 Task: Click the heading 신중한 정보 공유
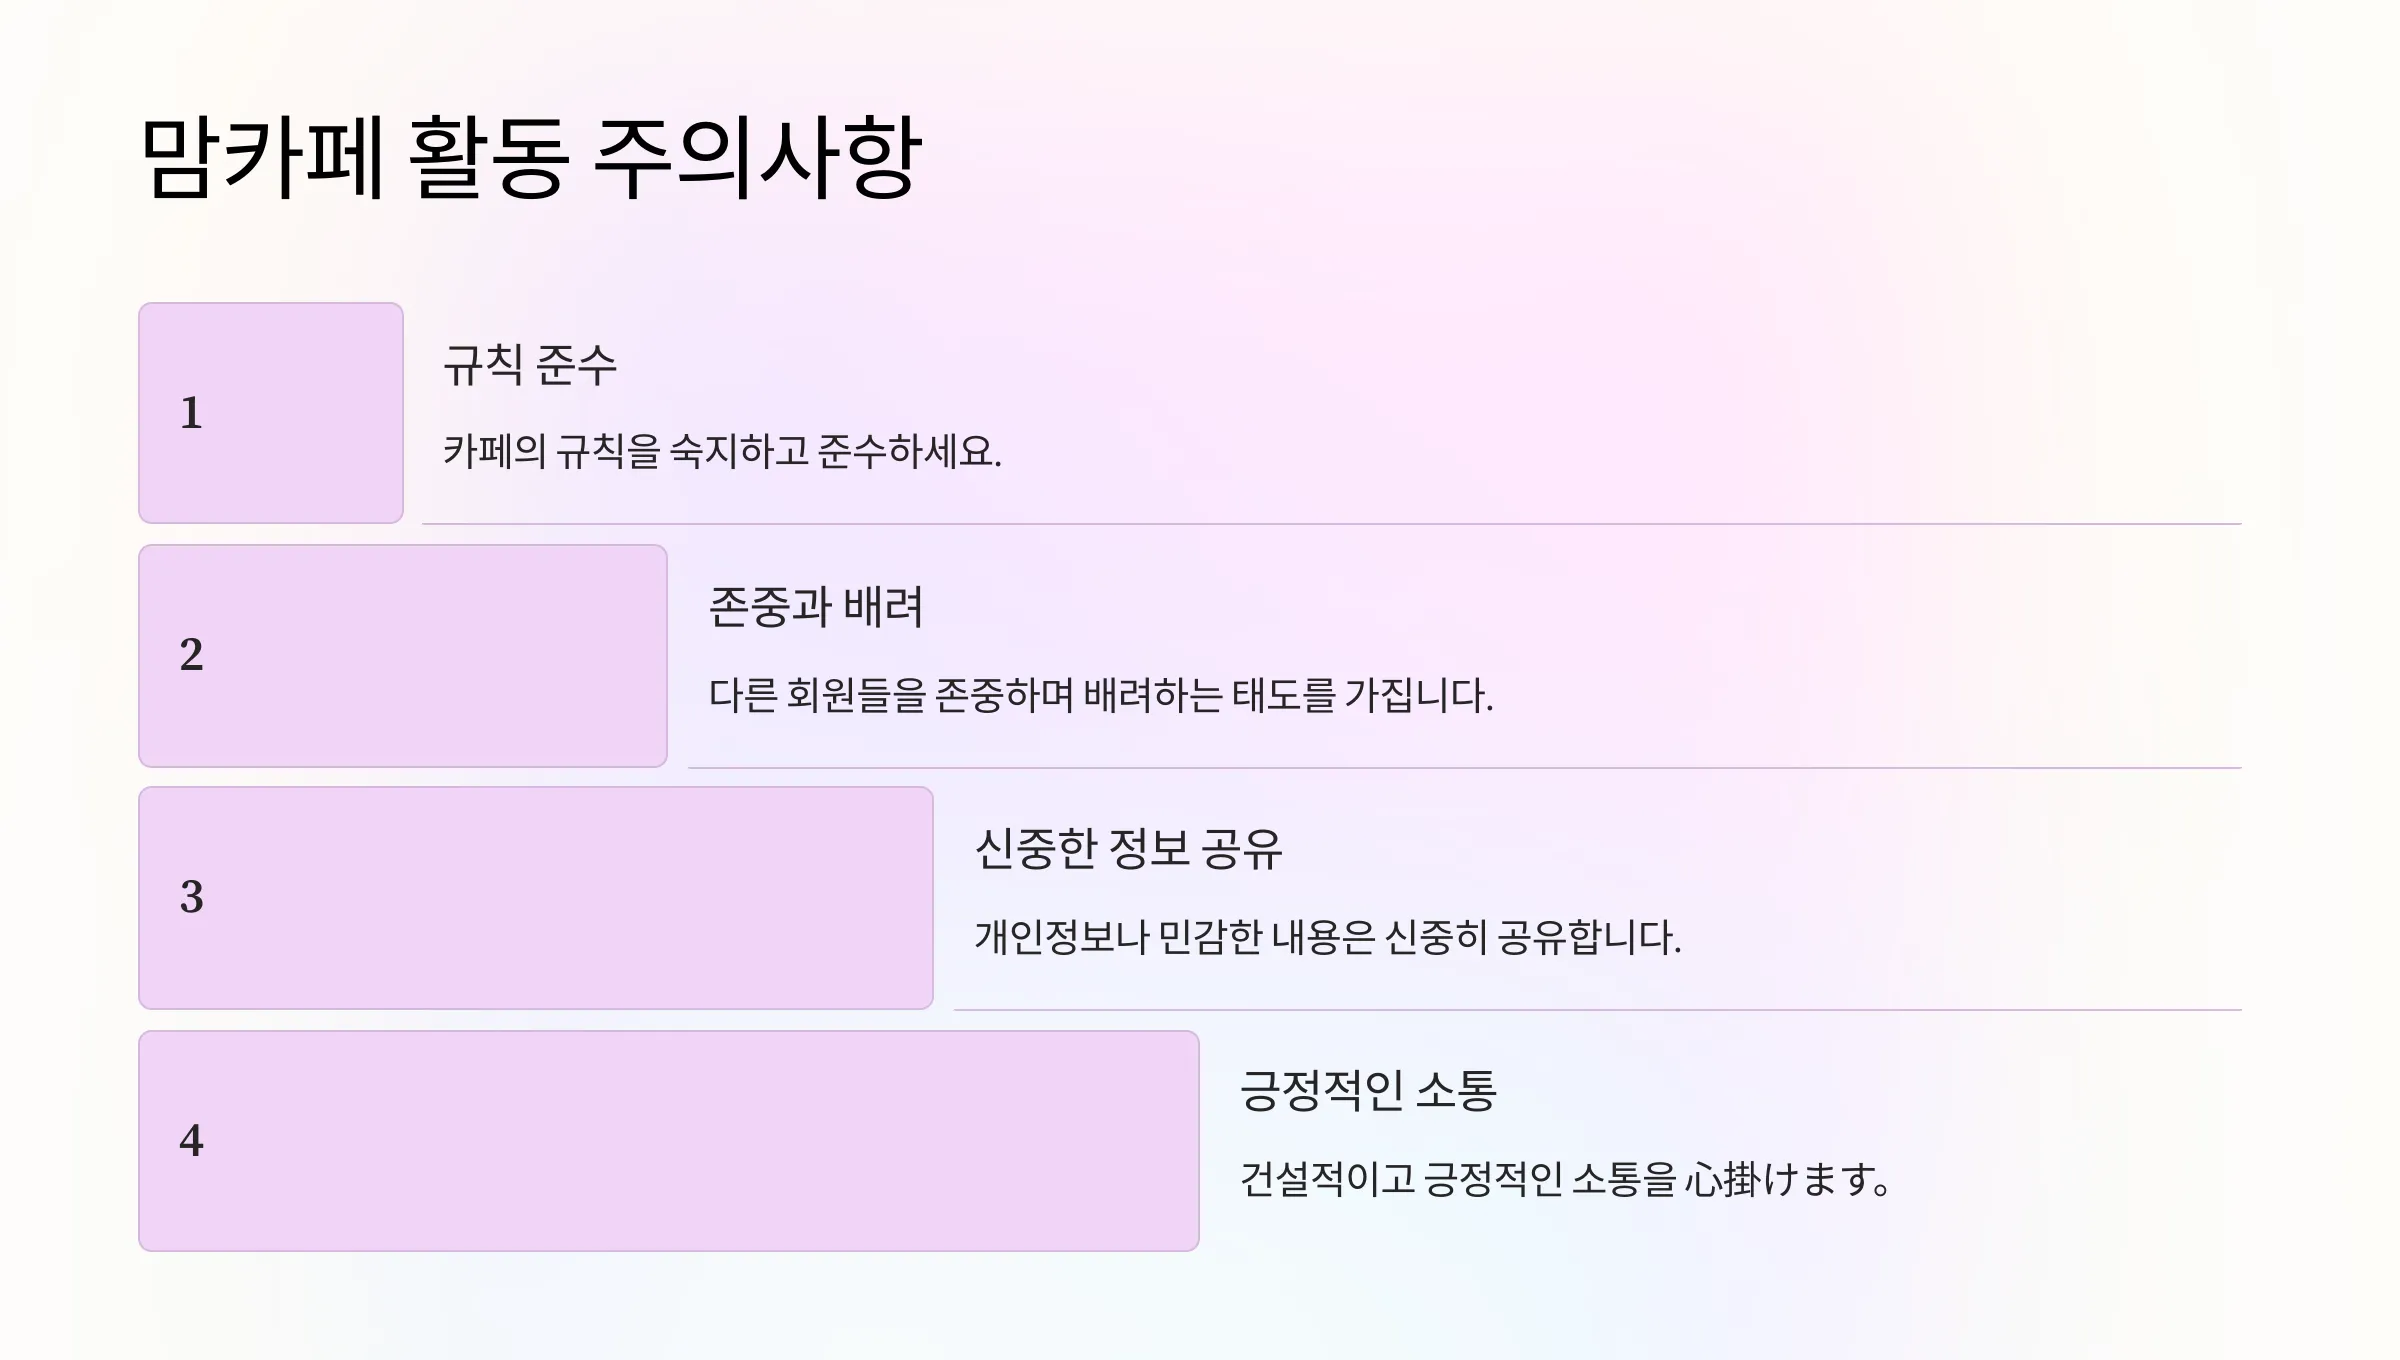click(x=1128, y=849)
